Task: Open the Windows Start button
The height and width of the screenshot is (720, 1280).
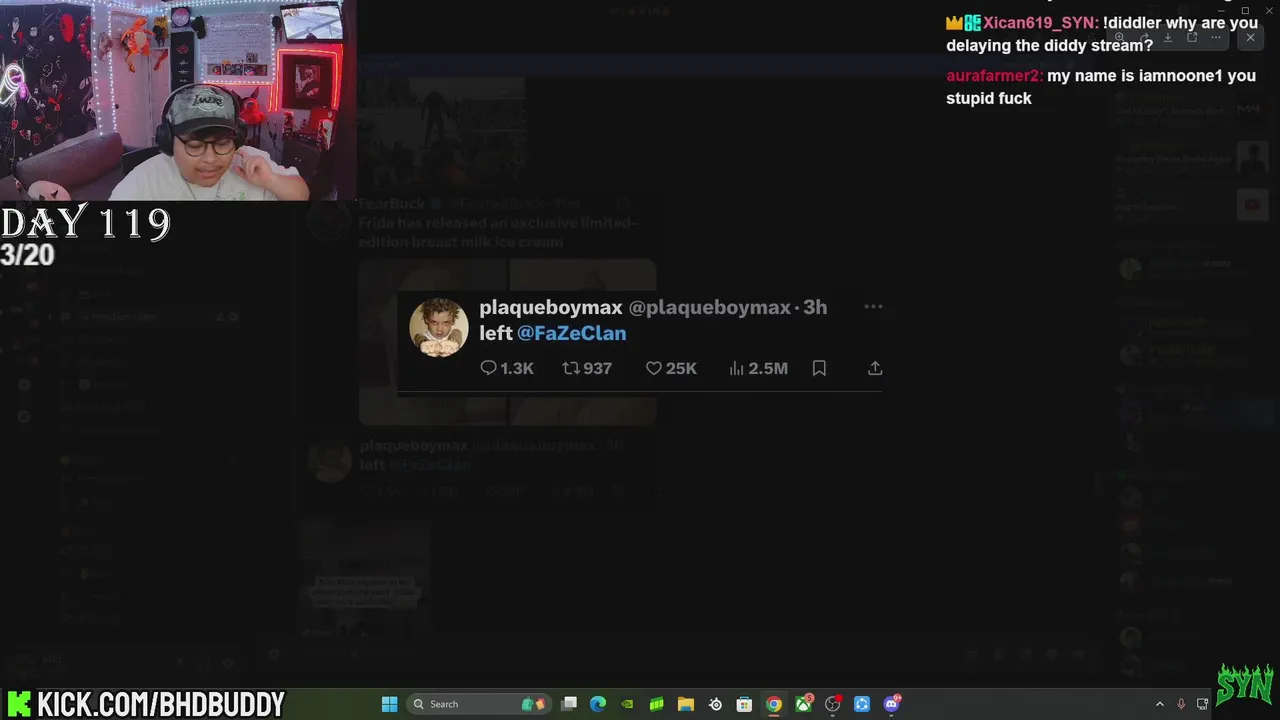Action: [389, 704]
